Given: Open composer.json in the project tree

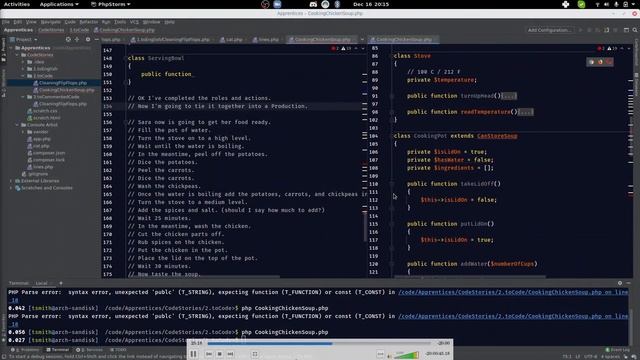Looking at the screenshot, I should (49, 153).
